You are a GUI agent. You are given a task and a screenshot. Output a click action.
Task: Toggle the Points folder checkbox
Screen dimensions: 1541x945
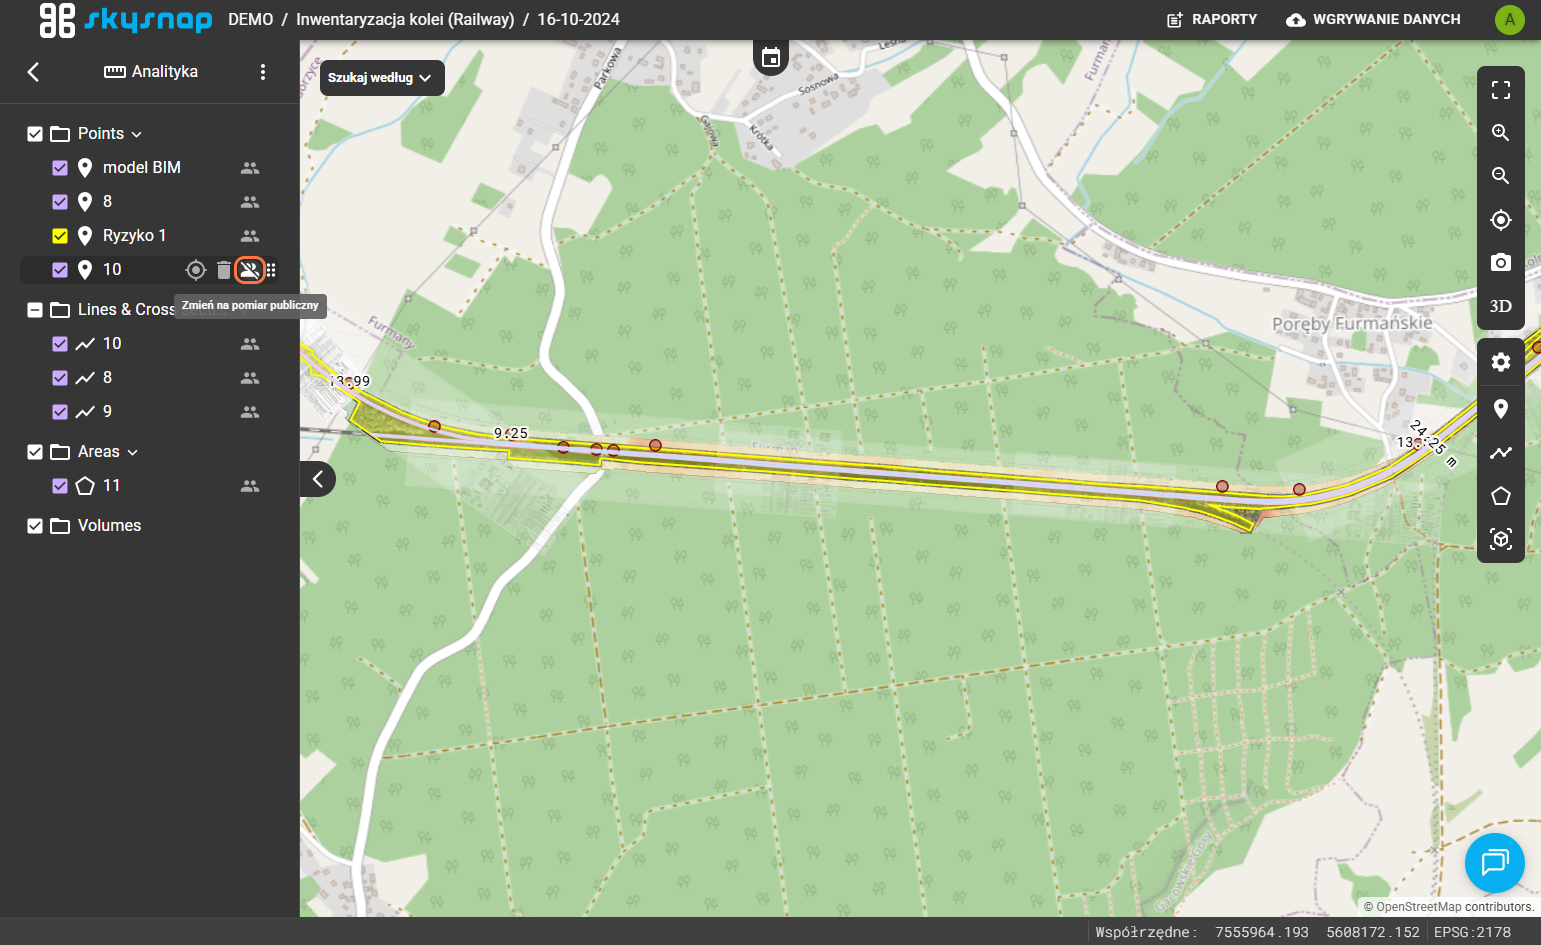[x=35, y=134]
